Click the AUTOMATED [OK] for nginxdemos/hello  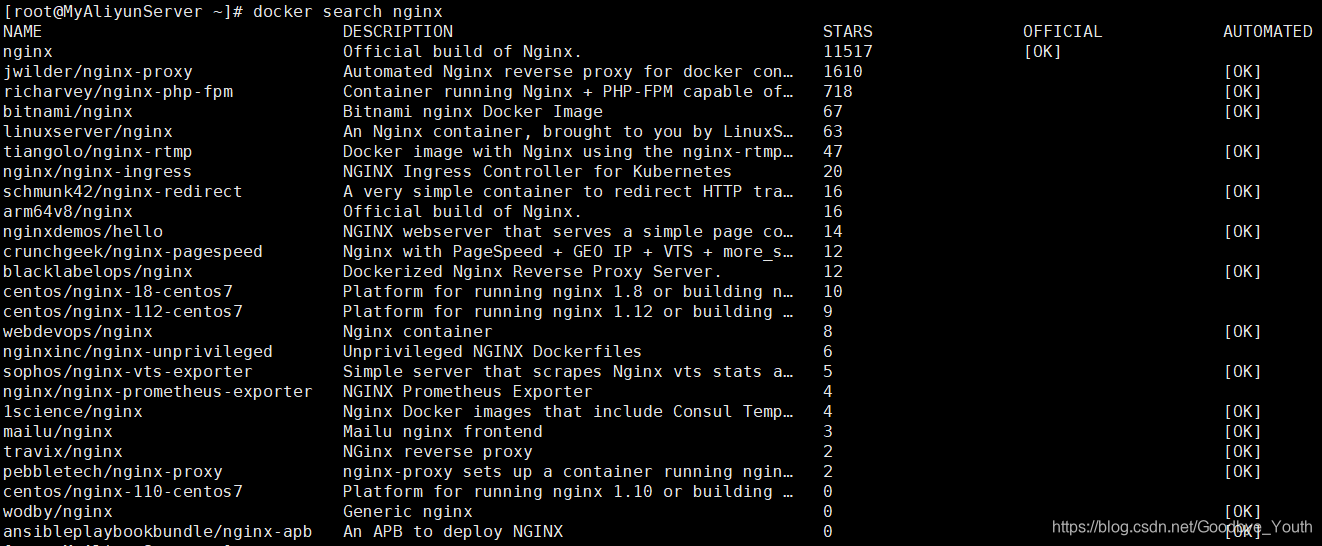pyautogui.click(x=1243, y=231)
